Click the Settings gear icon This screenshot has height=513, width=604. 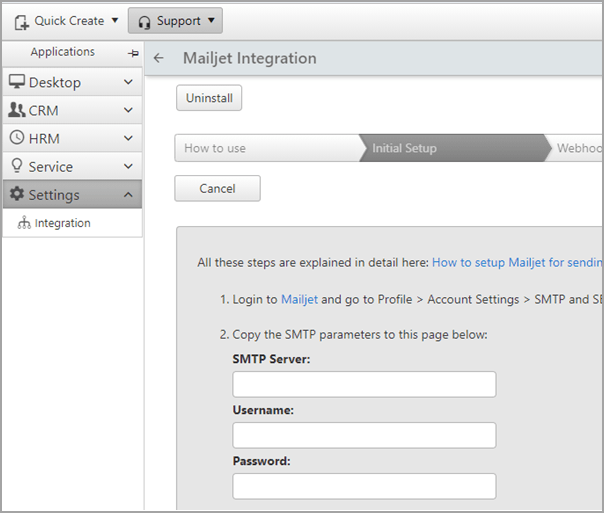(17, 194)
